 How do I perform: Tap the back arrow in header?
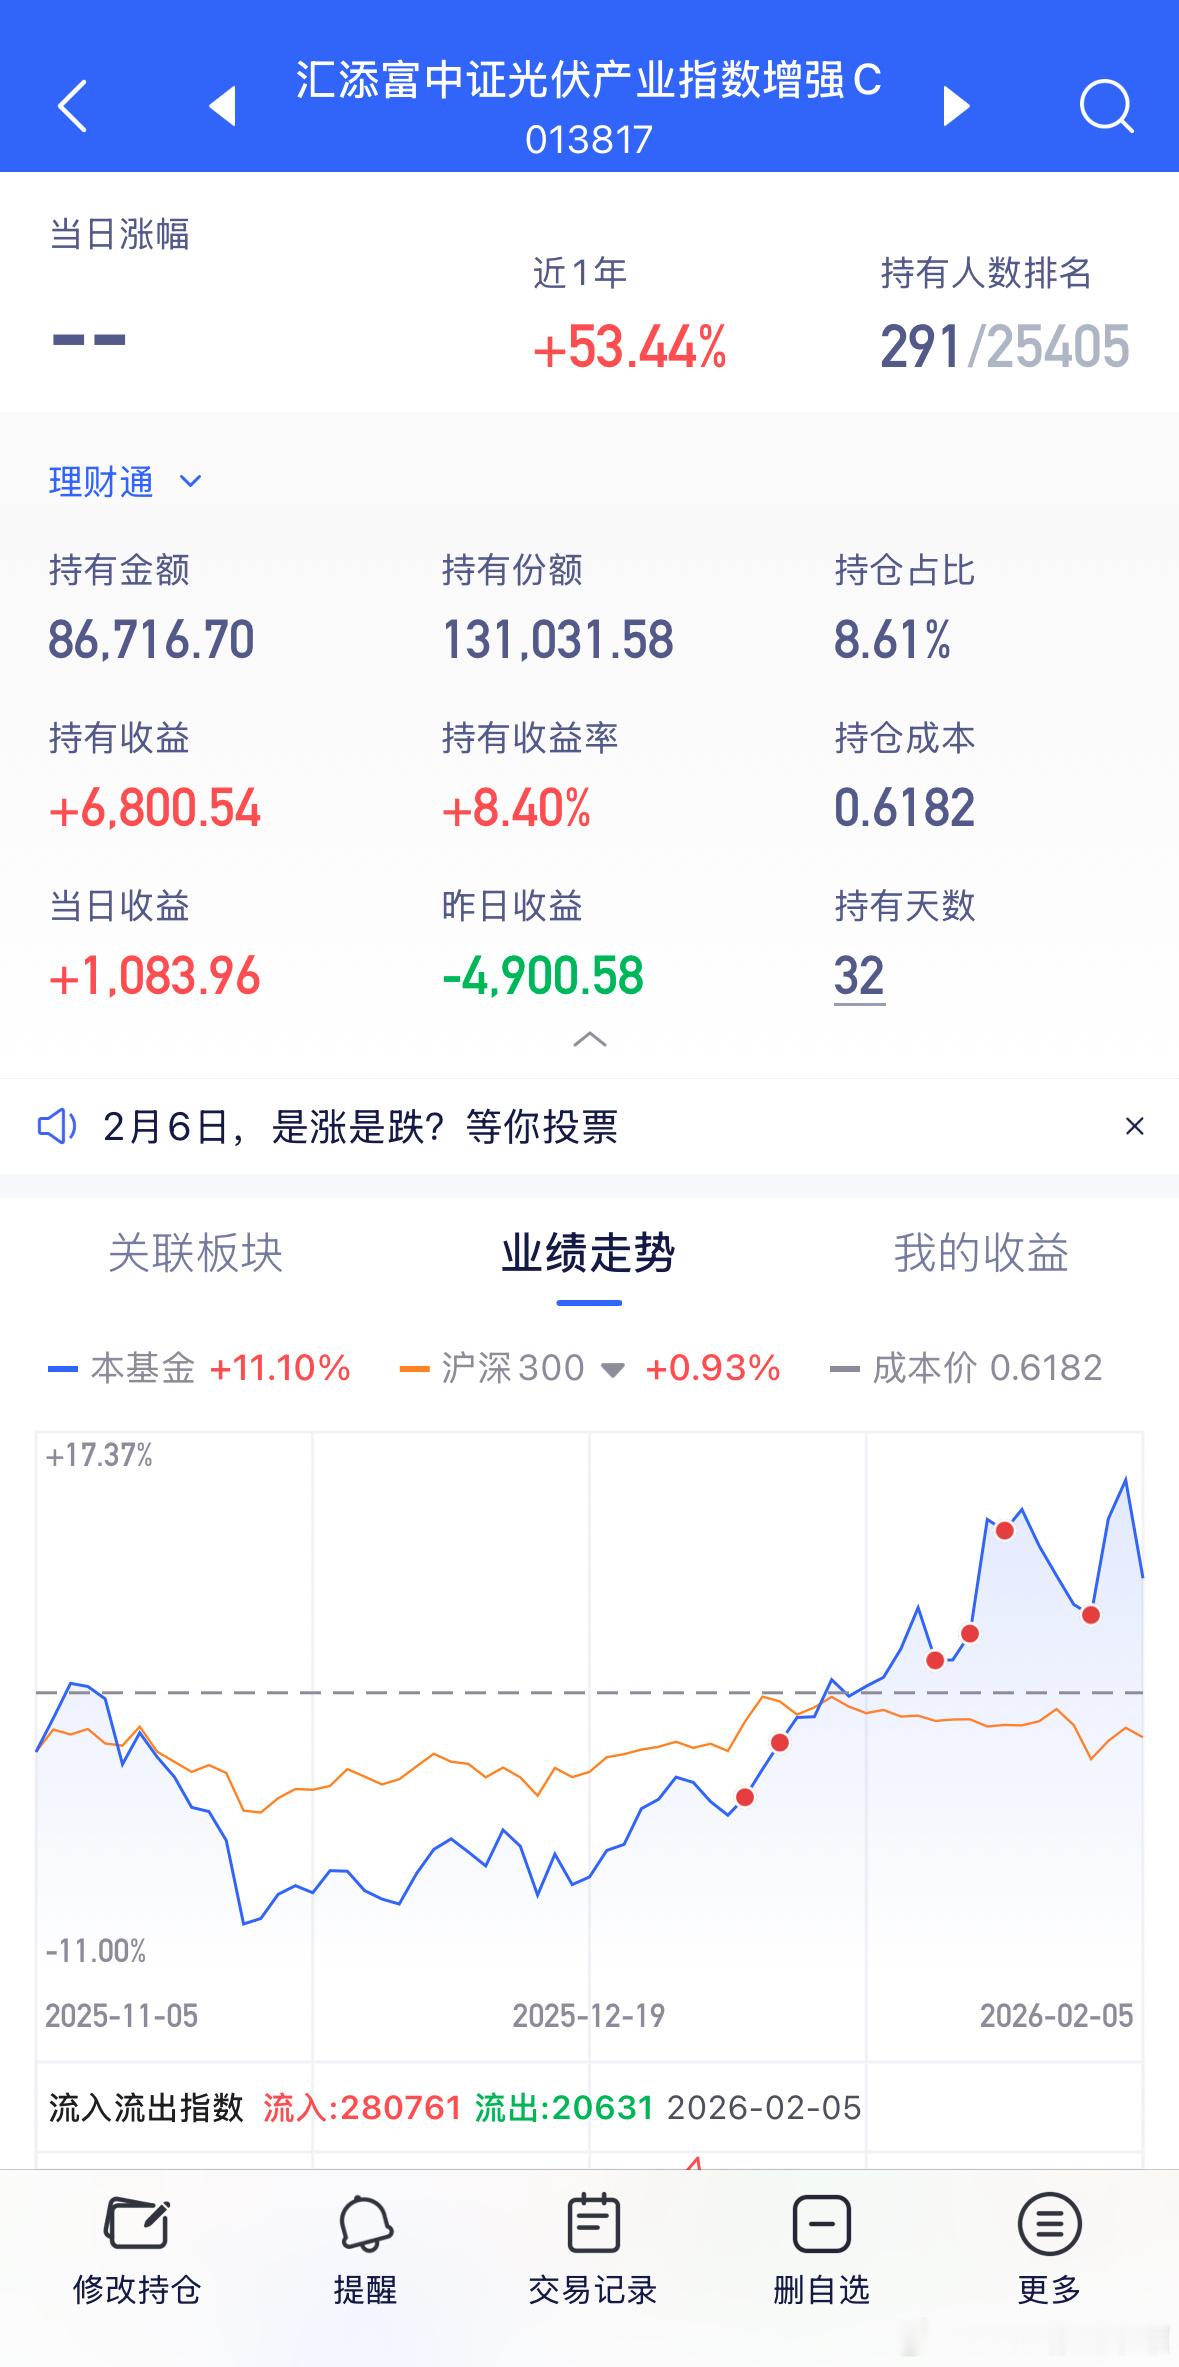(73, 105)
